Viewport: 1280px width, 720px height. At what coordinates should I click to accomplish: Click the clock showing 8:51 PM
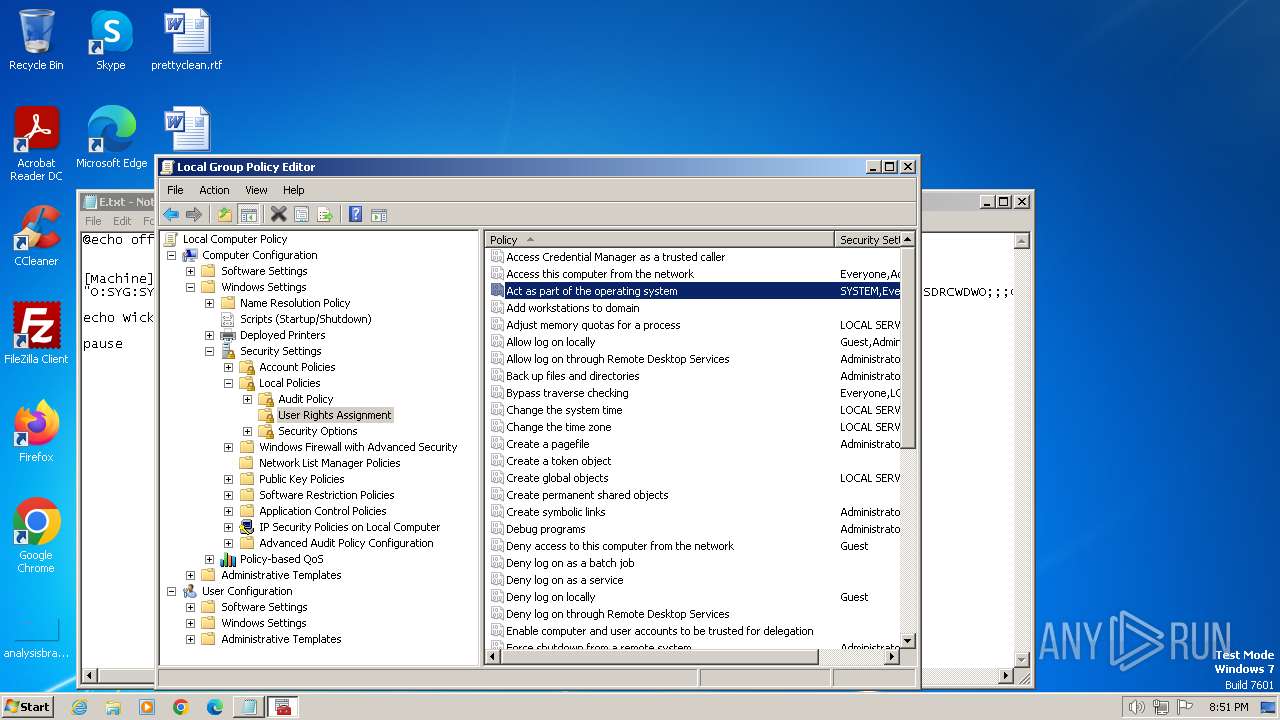(x=1229, y=707)
